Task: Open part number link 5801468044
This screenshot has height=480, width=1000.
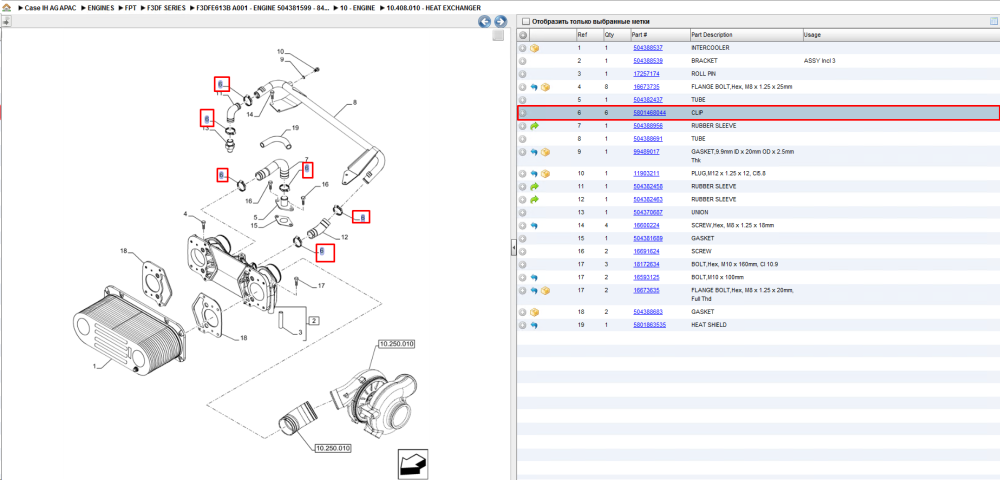Action: (649, 113)
